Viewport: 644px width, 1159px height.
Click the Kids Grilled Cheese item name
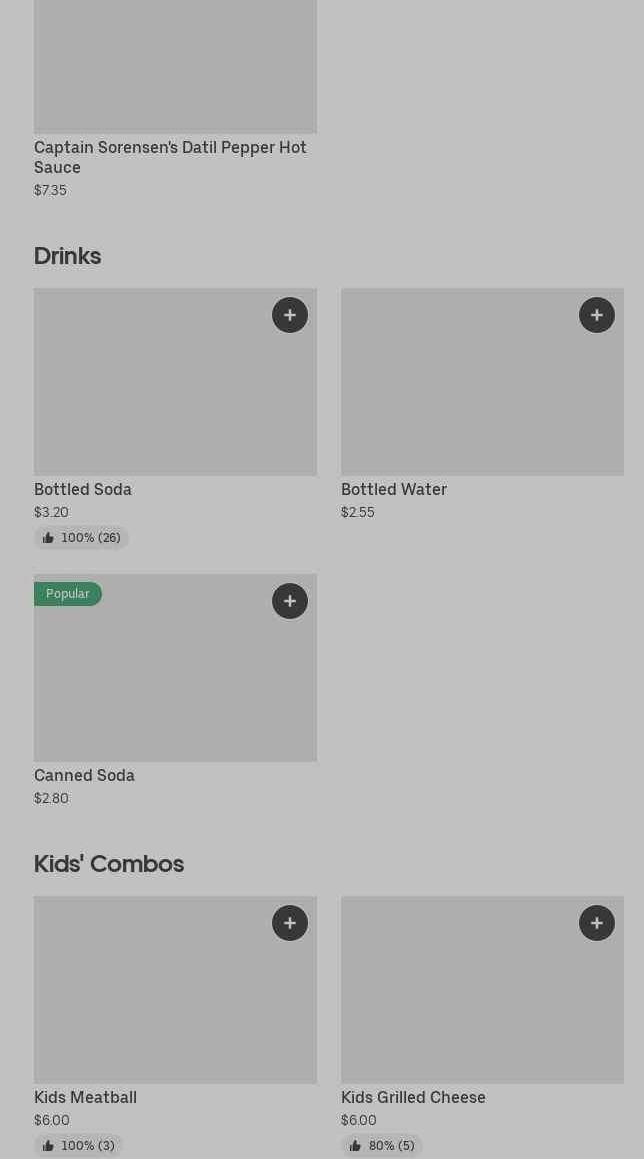click(x=413, y=1097)
